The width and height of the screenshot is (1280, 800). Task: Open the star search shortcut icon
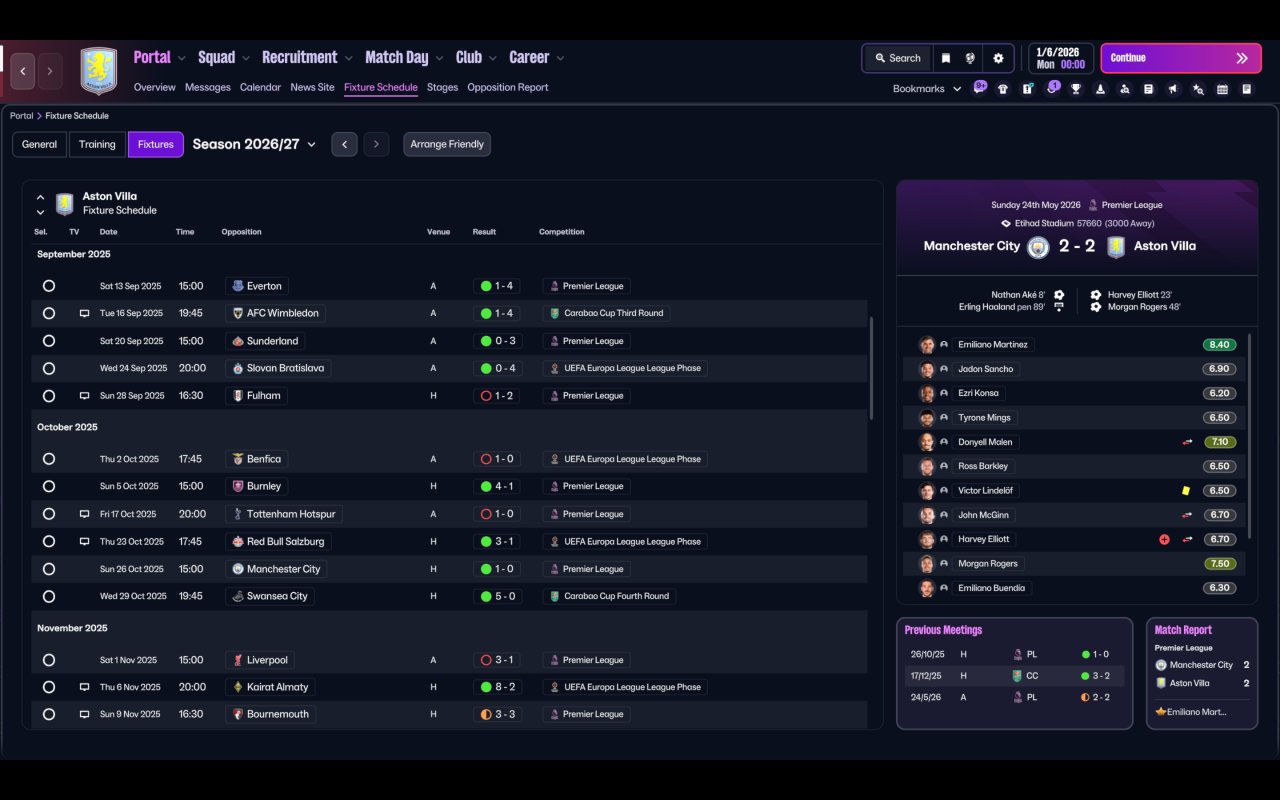(1198, 89)
